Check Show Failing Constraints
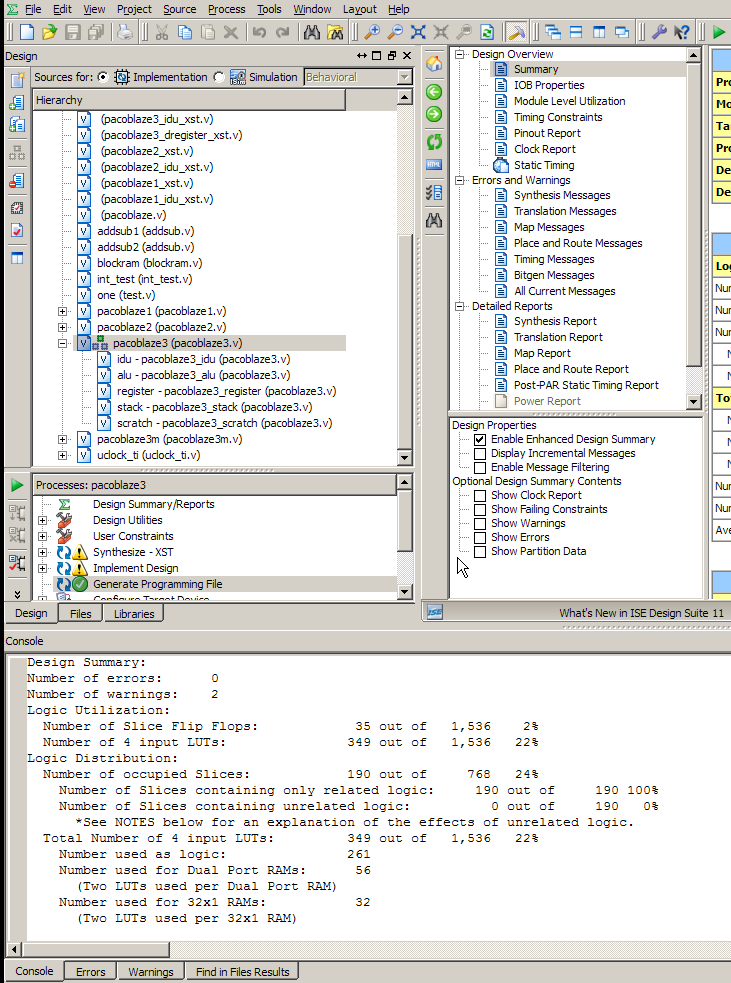The width and height of the screenshot is (731, 983). [480, 510]
